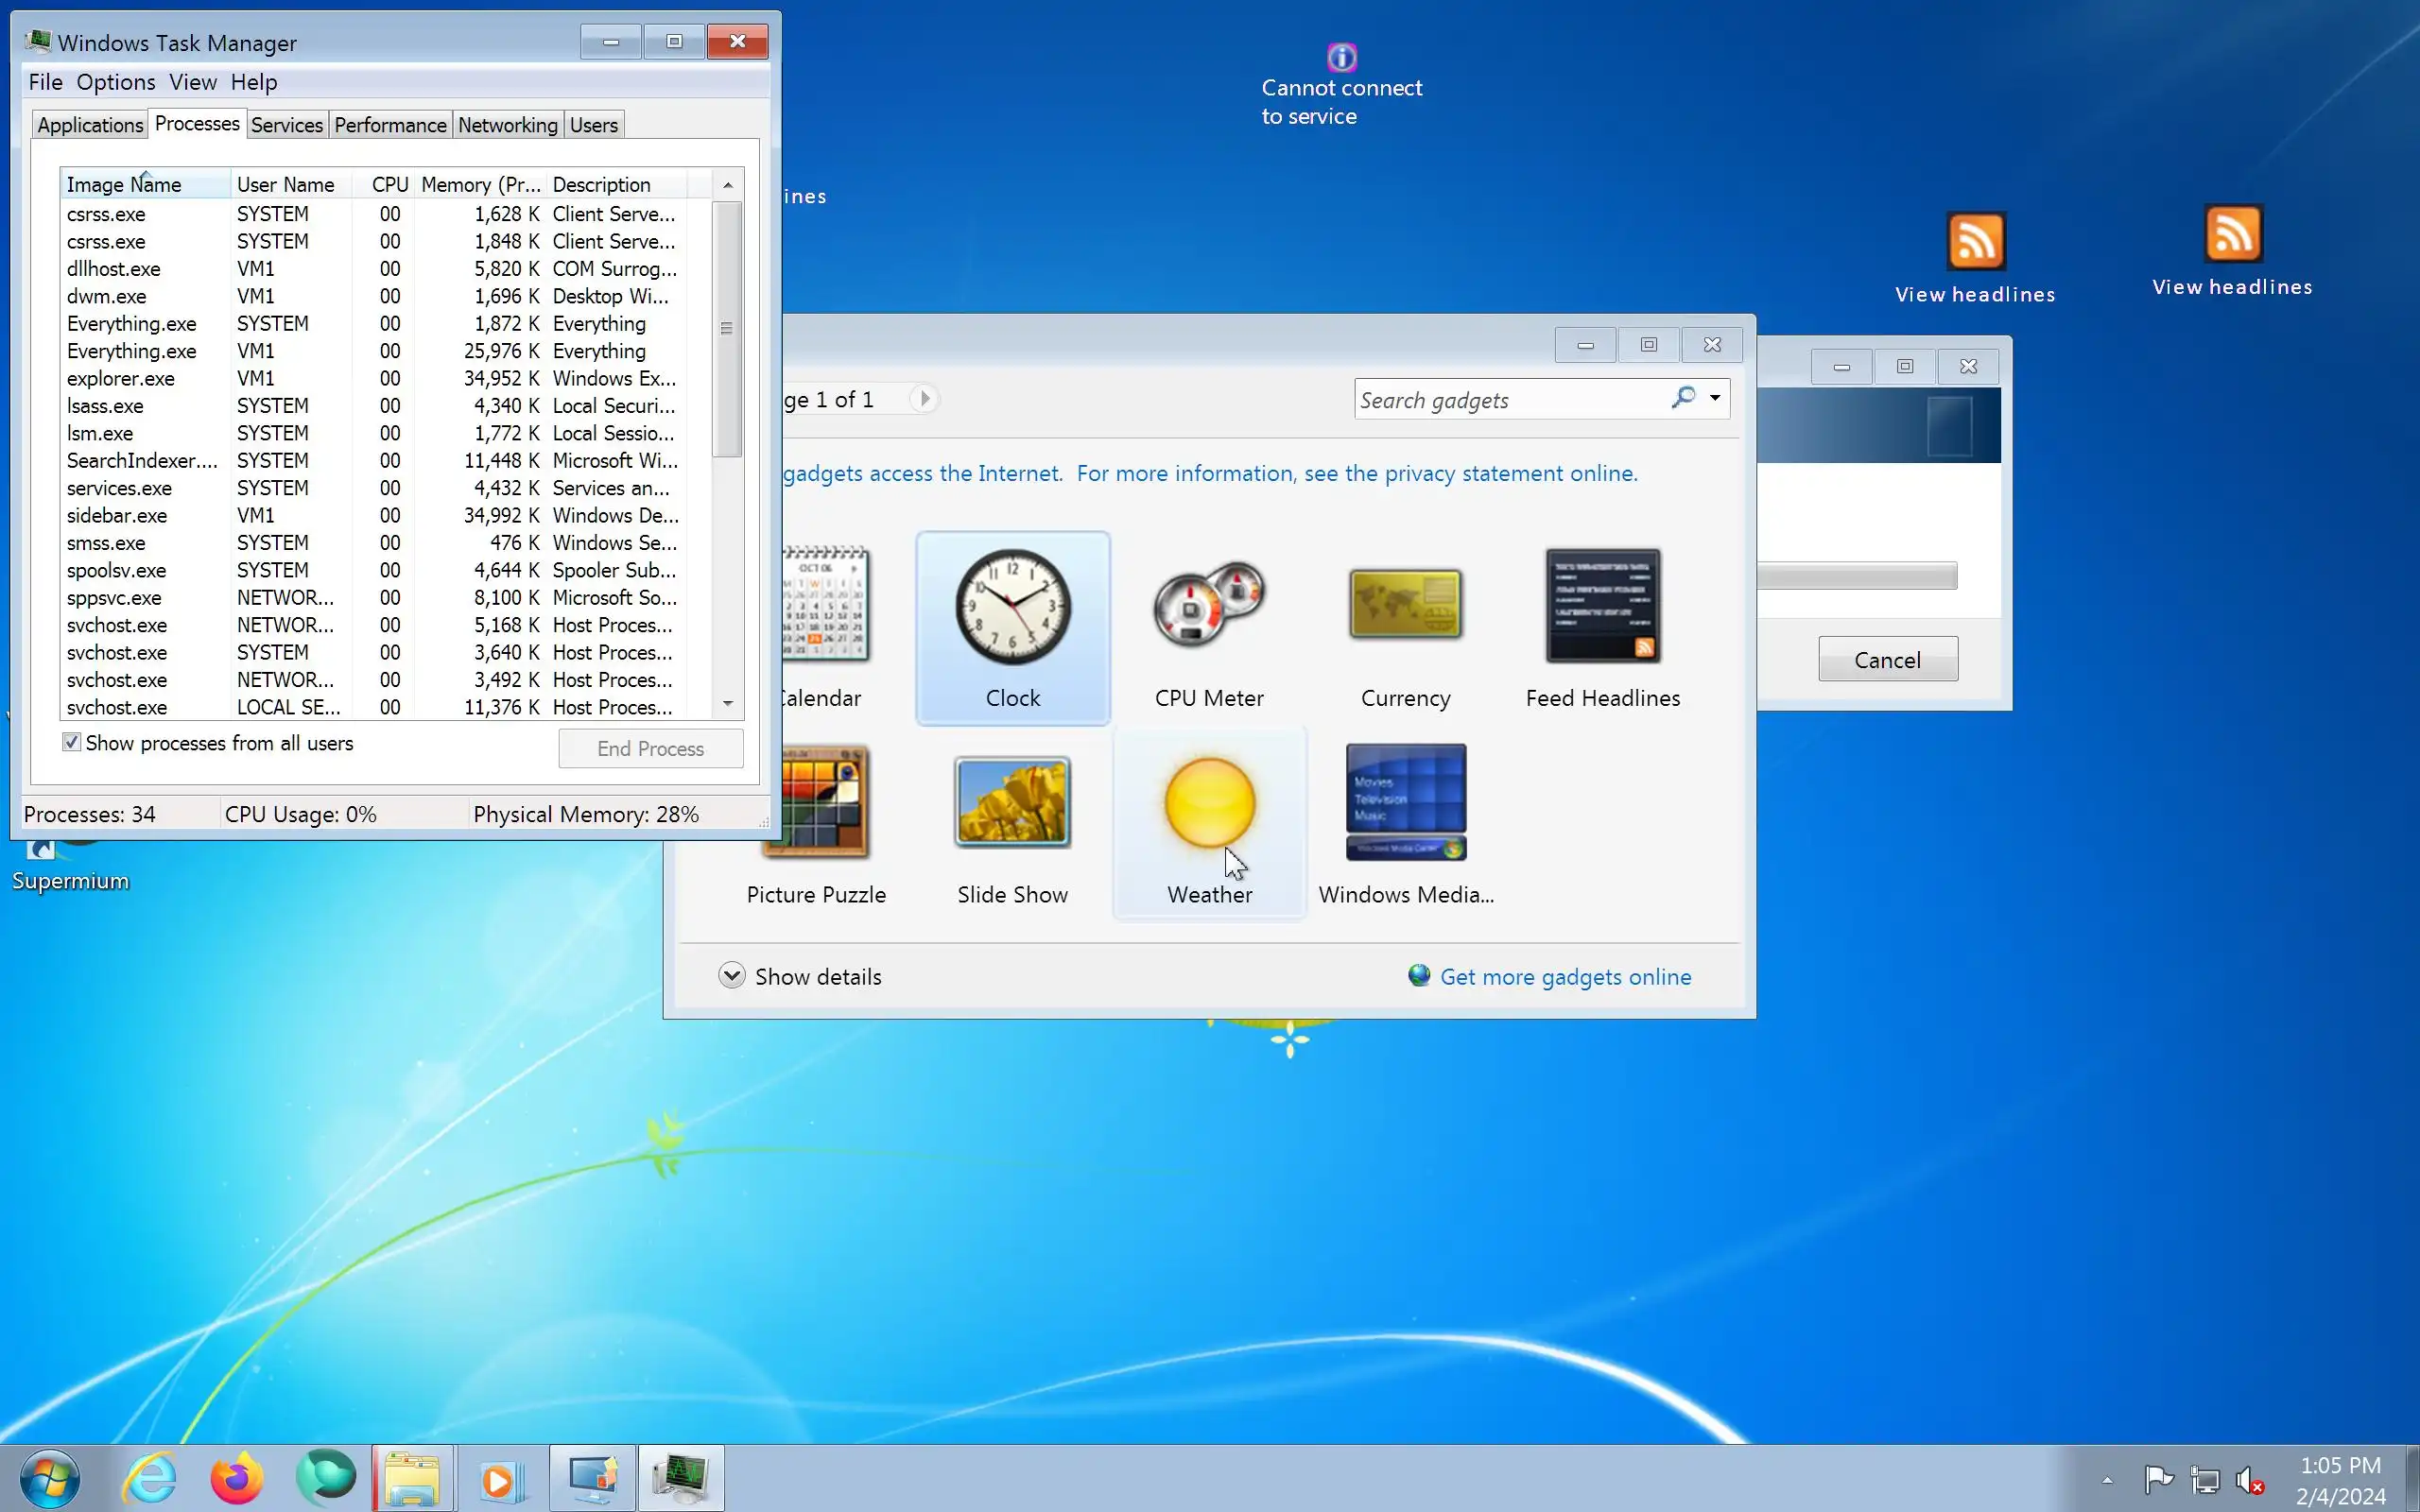
Task: Click Get more gadgets online link
Action: pyautogui.click(x=1565, y=977)
